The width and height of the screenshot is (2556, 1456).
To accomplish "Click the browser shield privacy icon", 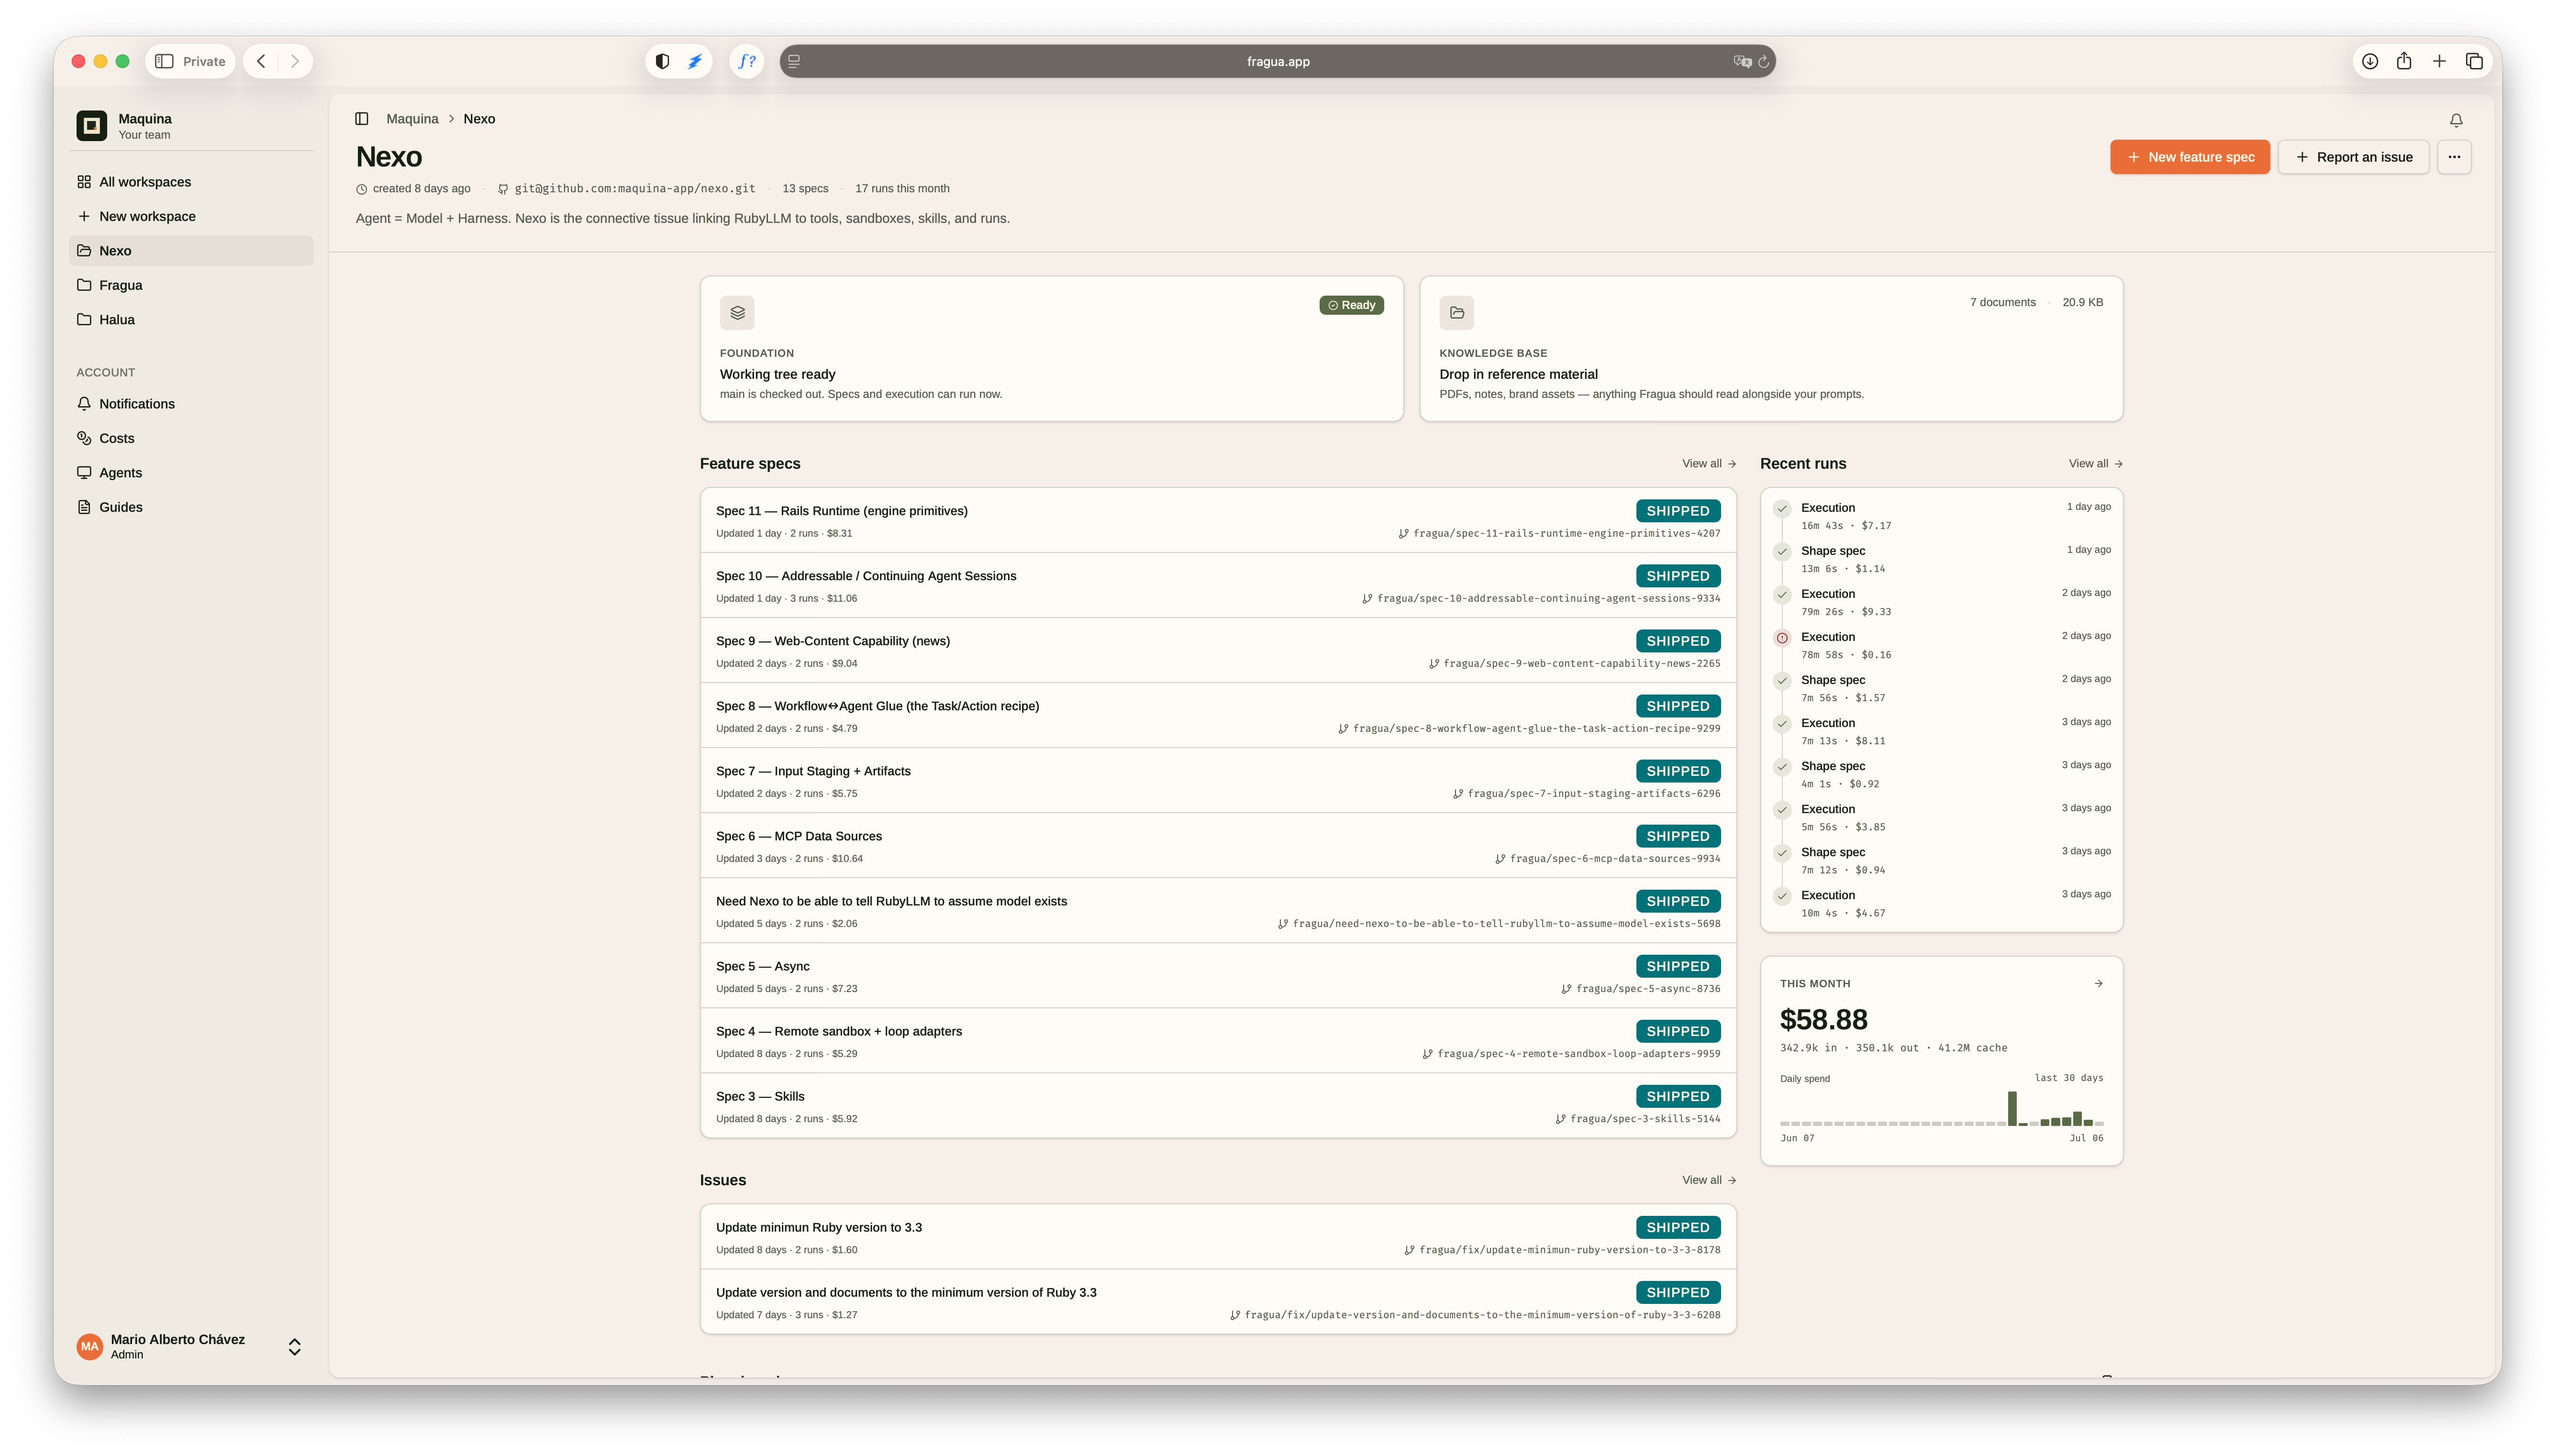I will (662, 61).
